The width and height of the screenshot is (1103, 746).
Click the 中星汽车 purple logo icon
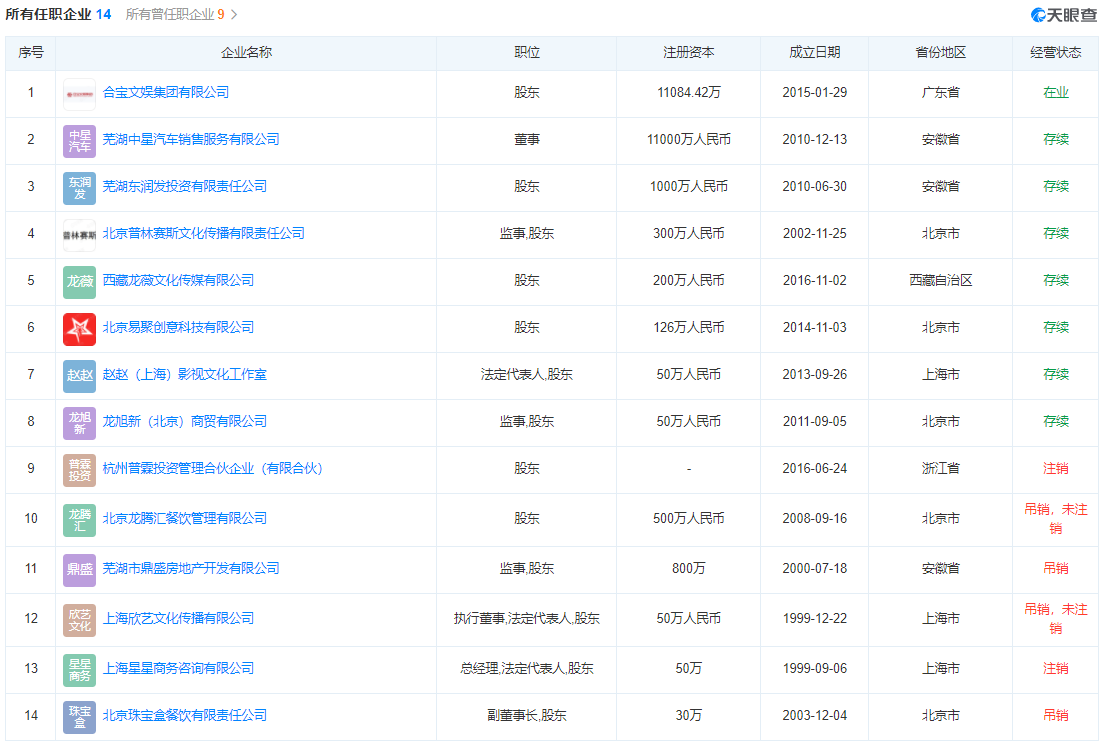pos(79,141)
